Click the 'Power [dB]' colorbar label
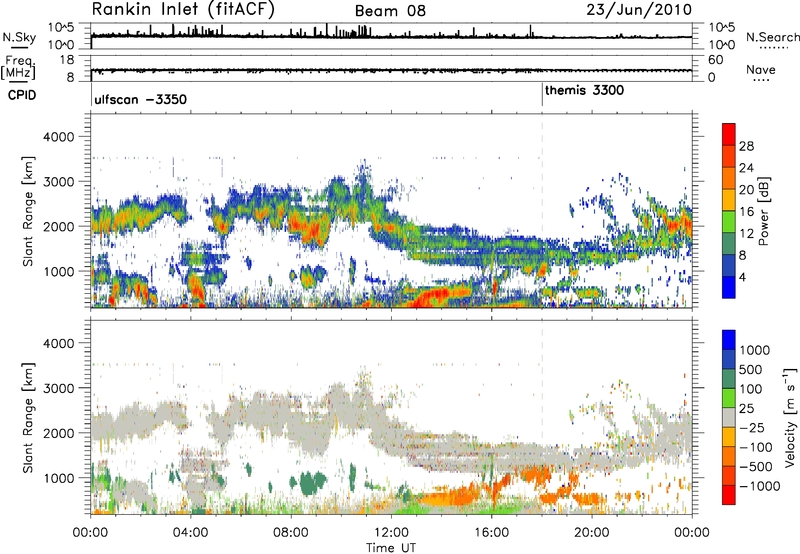Image resolution: width=800 pixels, height=554 pixels. (x=763, y=211)
